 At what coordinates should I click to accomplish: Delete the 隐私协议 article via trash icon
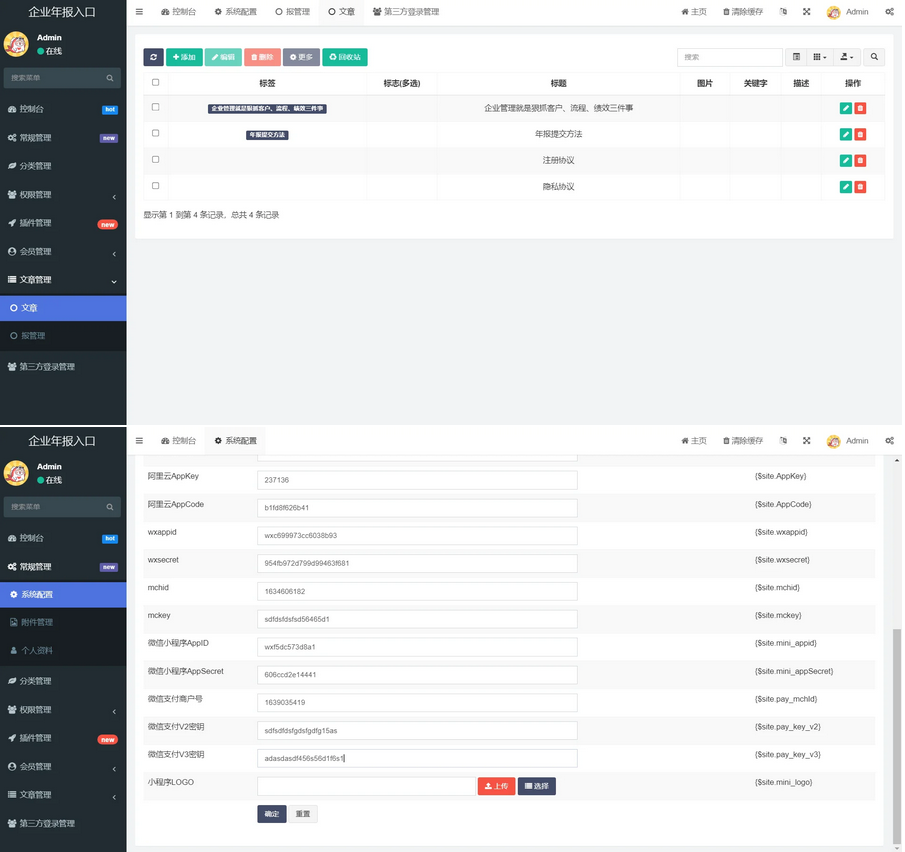[860, 187]
